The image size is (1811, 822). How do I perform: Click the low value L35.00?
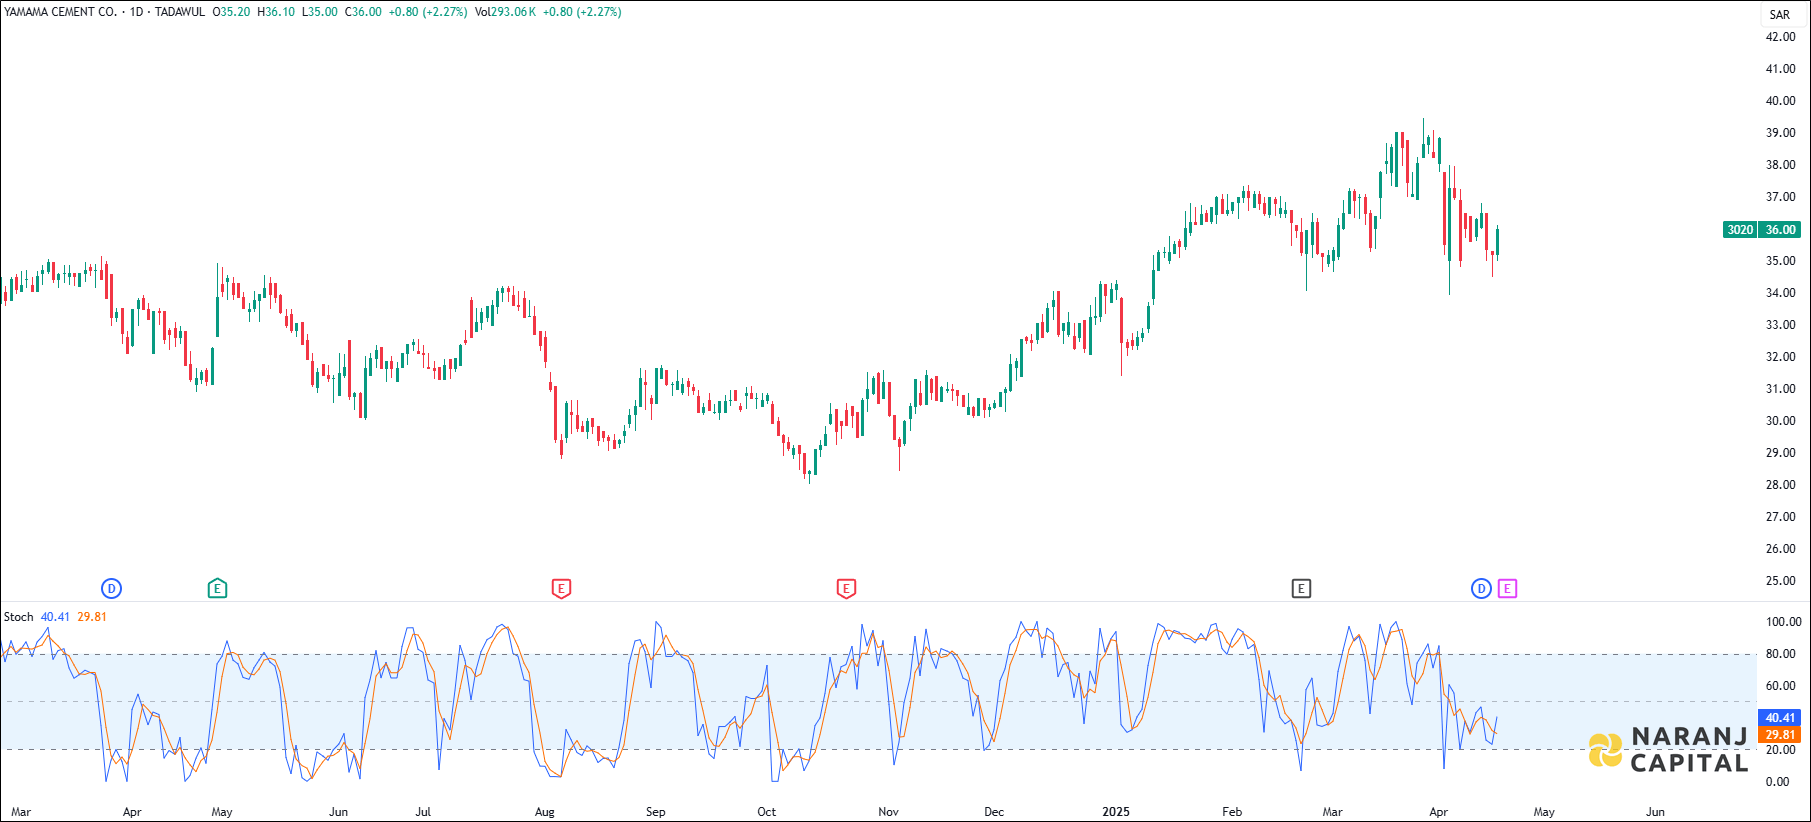[x=320, y=12]
